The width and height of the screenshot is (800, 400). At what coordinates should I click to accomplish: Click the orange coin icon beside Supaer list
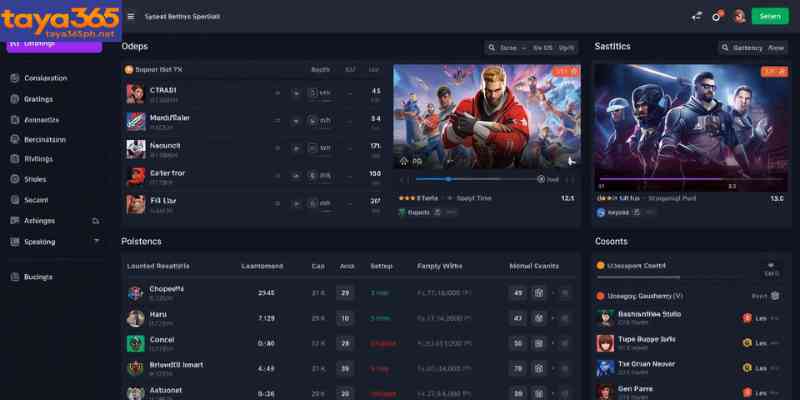click(129, 69)
